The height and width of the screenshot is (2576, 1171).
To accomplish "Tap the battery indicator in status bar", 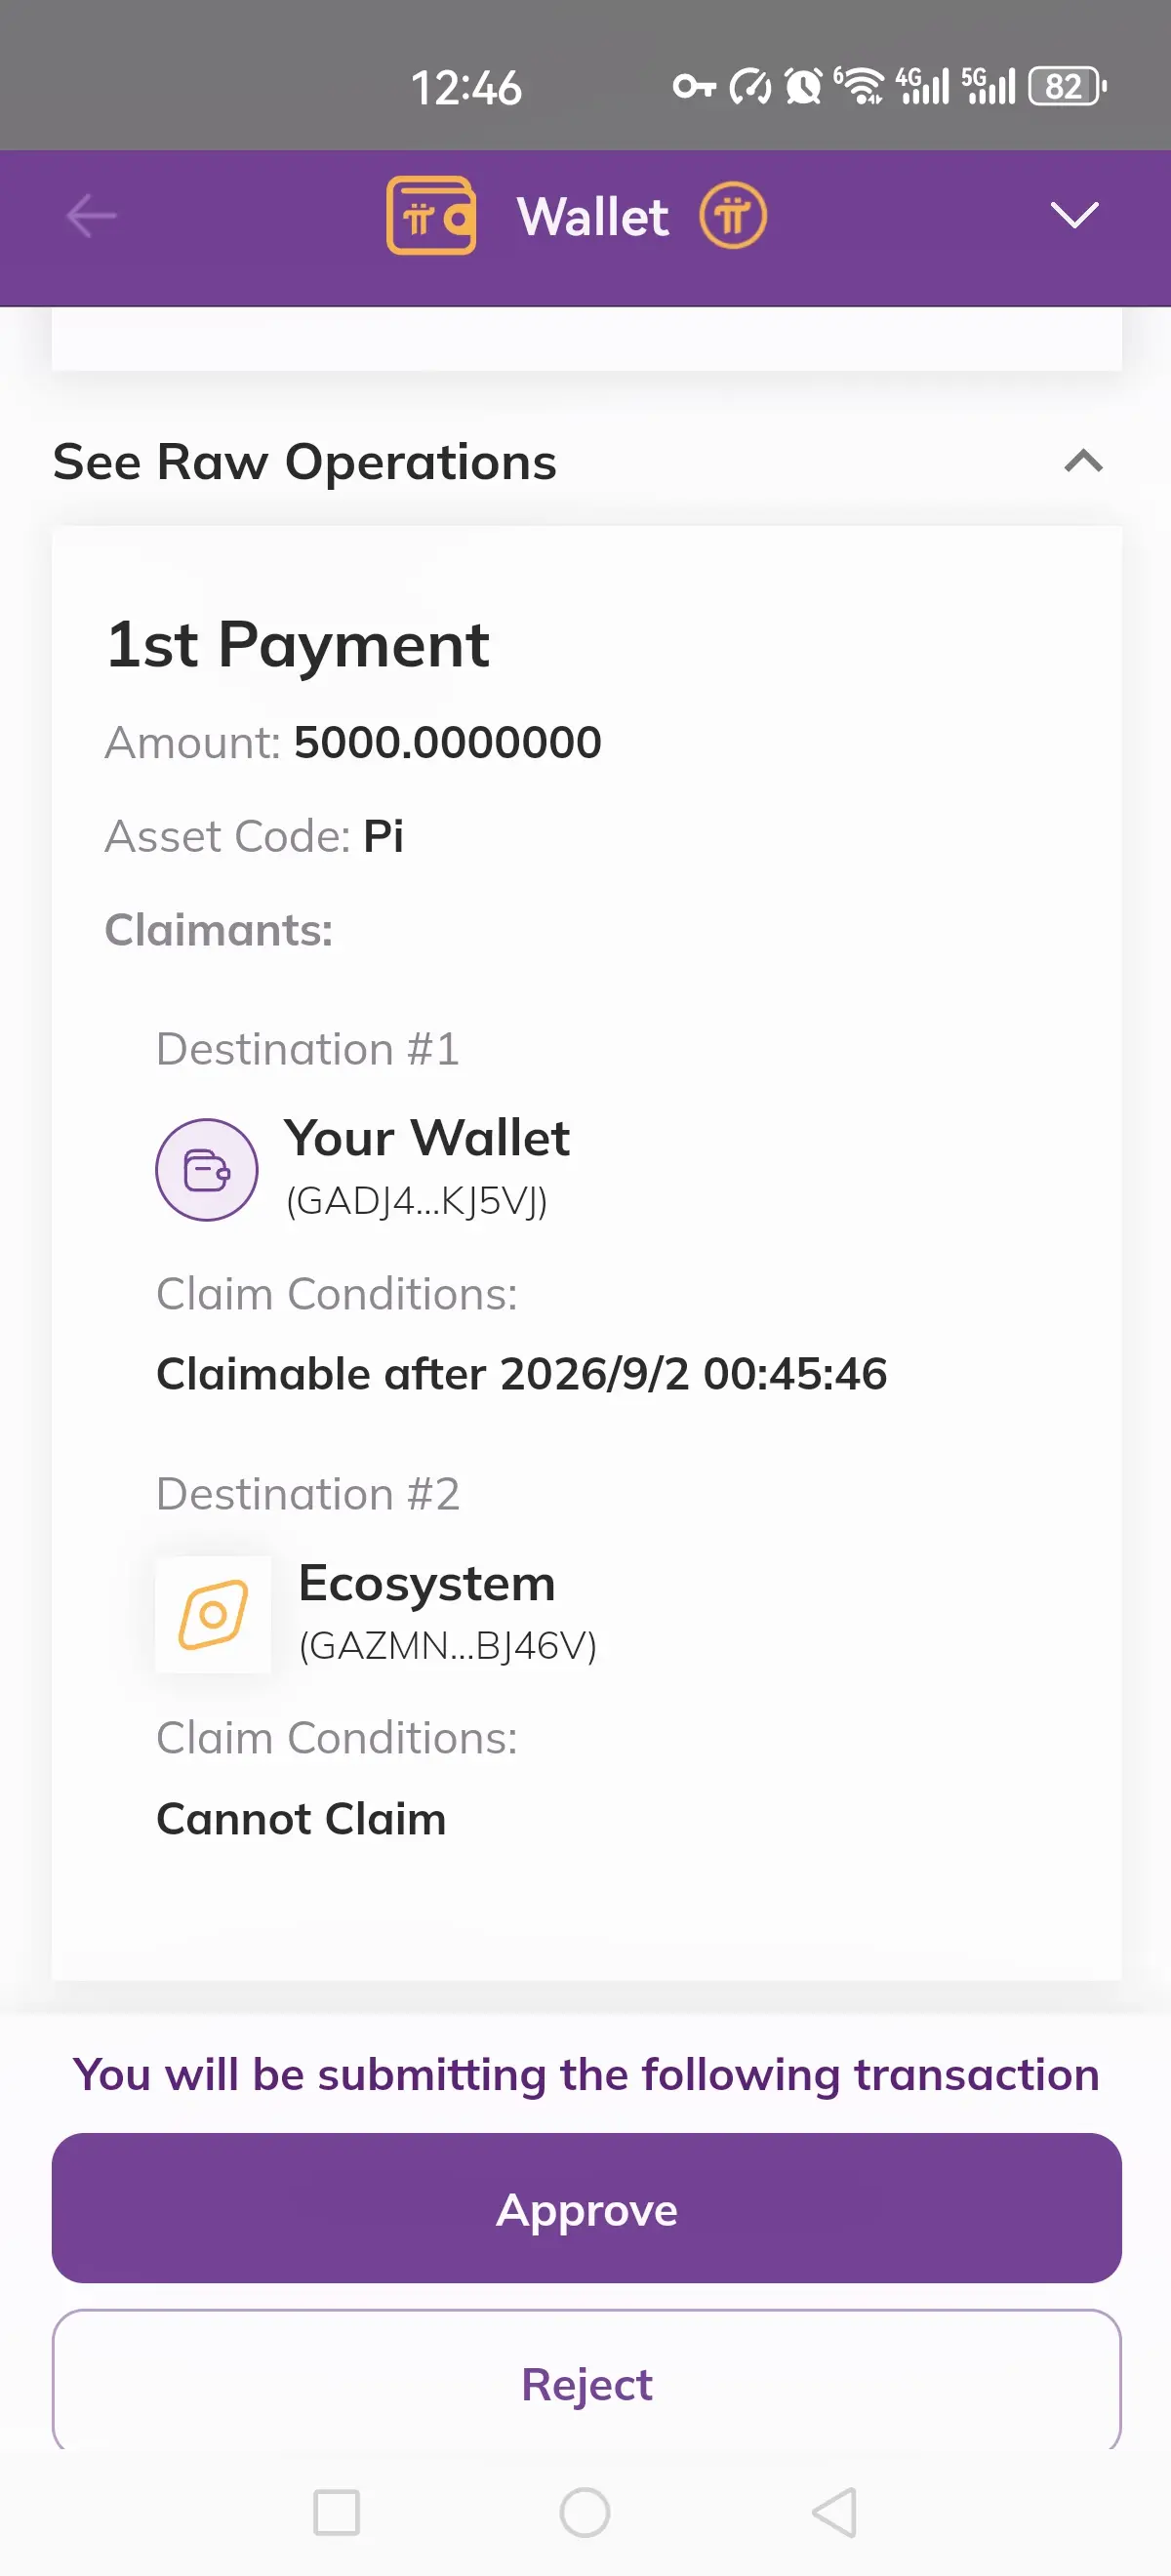I will (x=1067, y=87).
